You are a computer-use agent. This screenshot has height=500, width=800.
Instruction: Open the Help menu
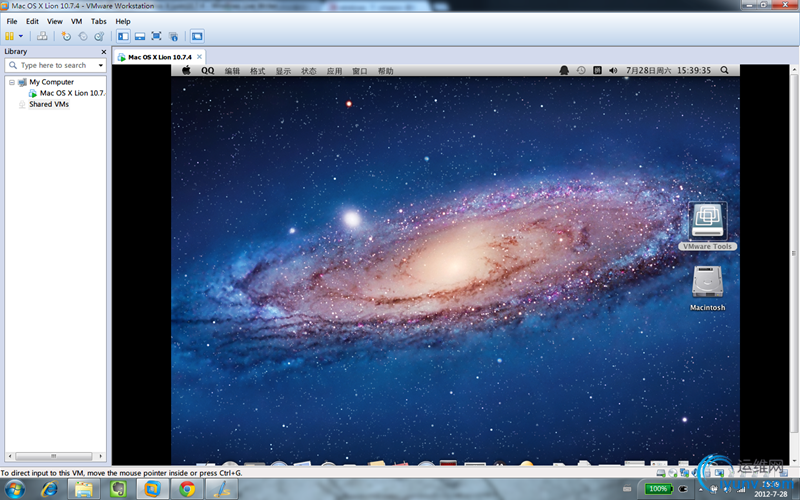coord(123,21)
